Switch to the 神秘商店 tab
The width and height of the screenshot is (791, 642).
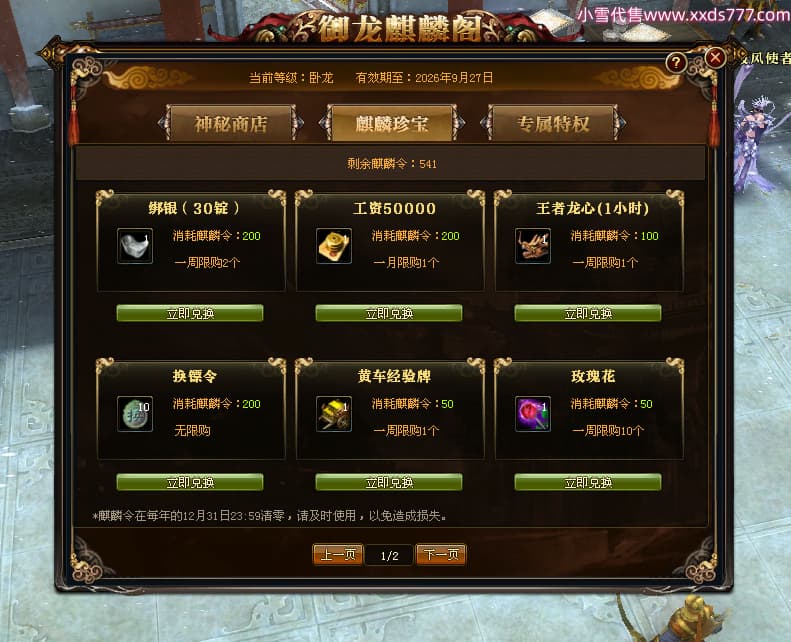tap(231, 124)
